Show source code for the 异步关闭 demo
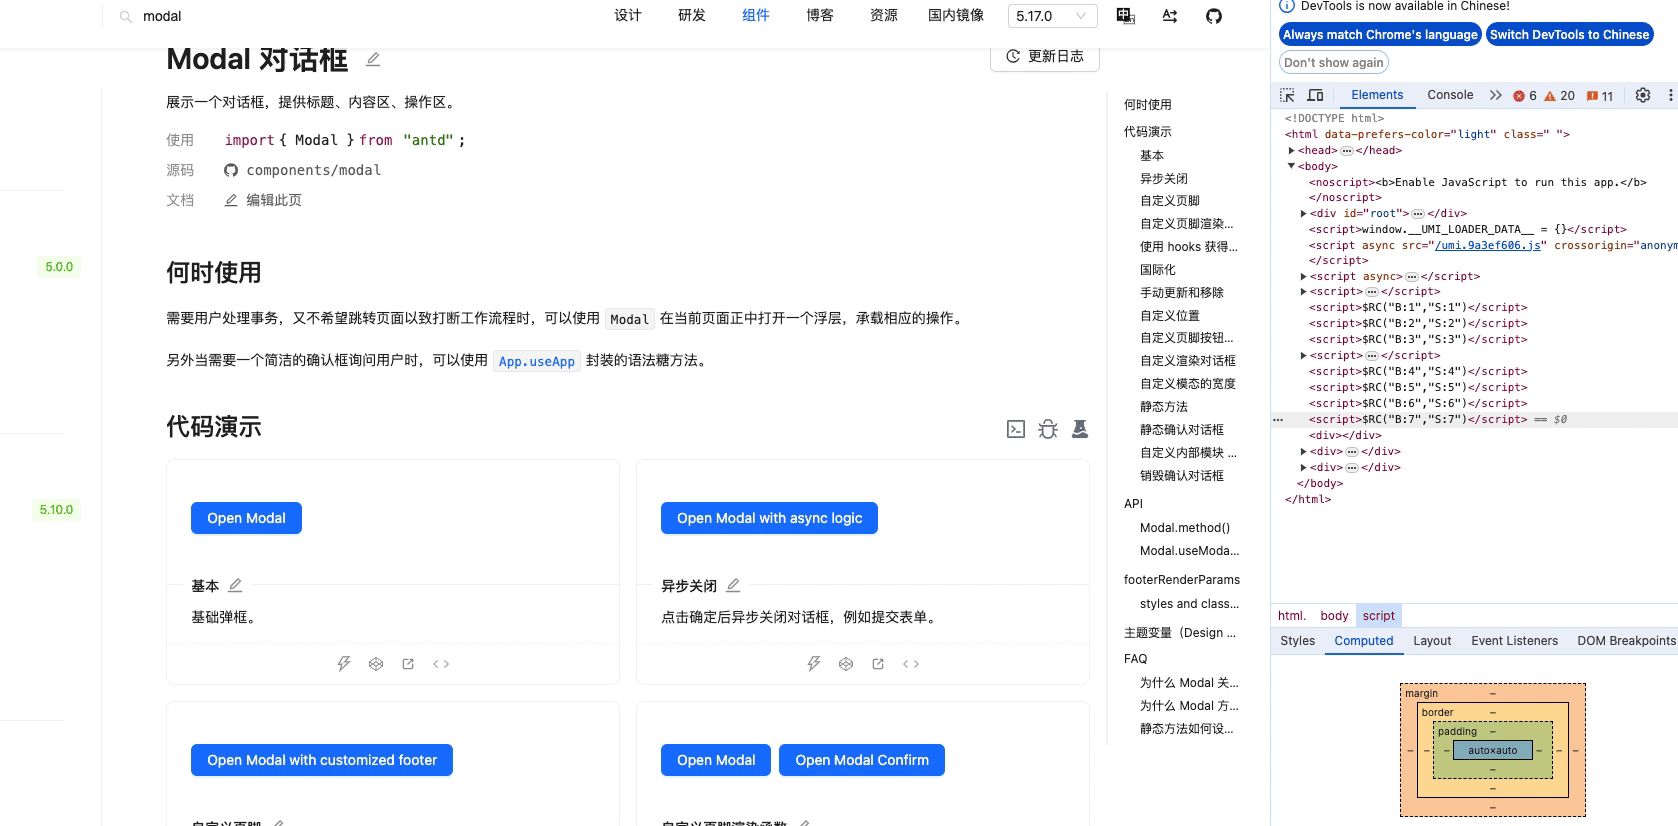This screenshot has width=1678, height=826. pyautogui.click(x=911, y=664)
